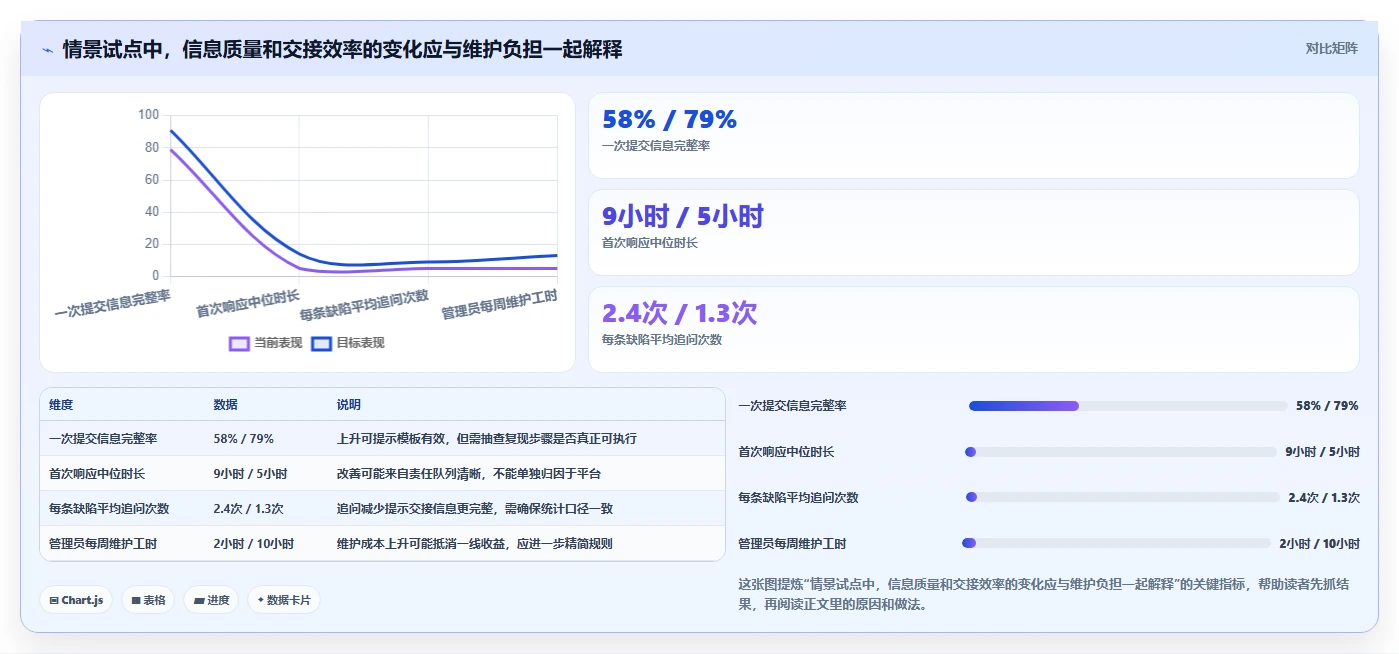The width and height of the screenshot is (1399, 654).
Task: Toggle the 目标表现 legend swatch
Action: pyautogui.click(x=321, y=343)
